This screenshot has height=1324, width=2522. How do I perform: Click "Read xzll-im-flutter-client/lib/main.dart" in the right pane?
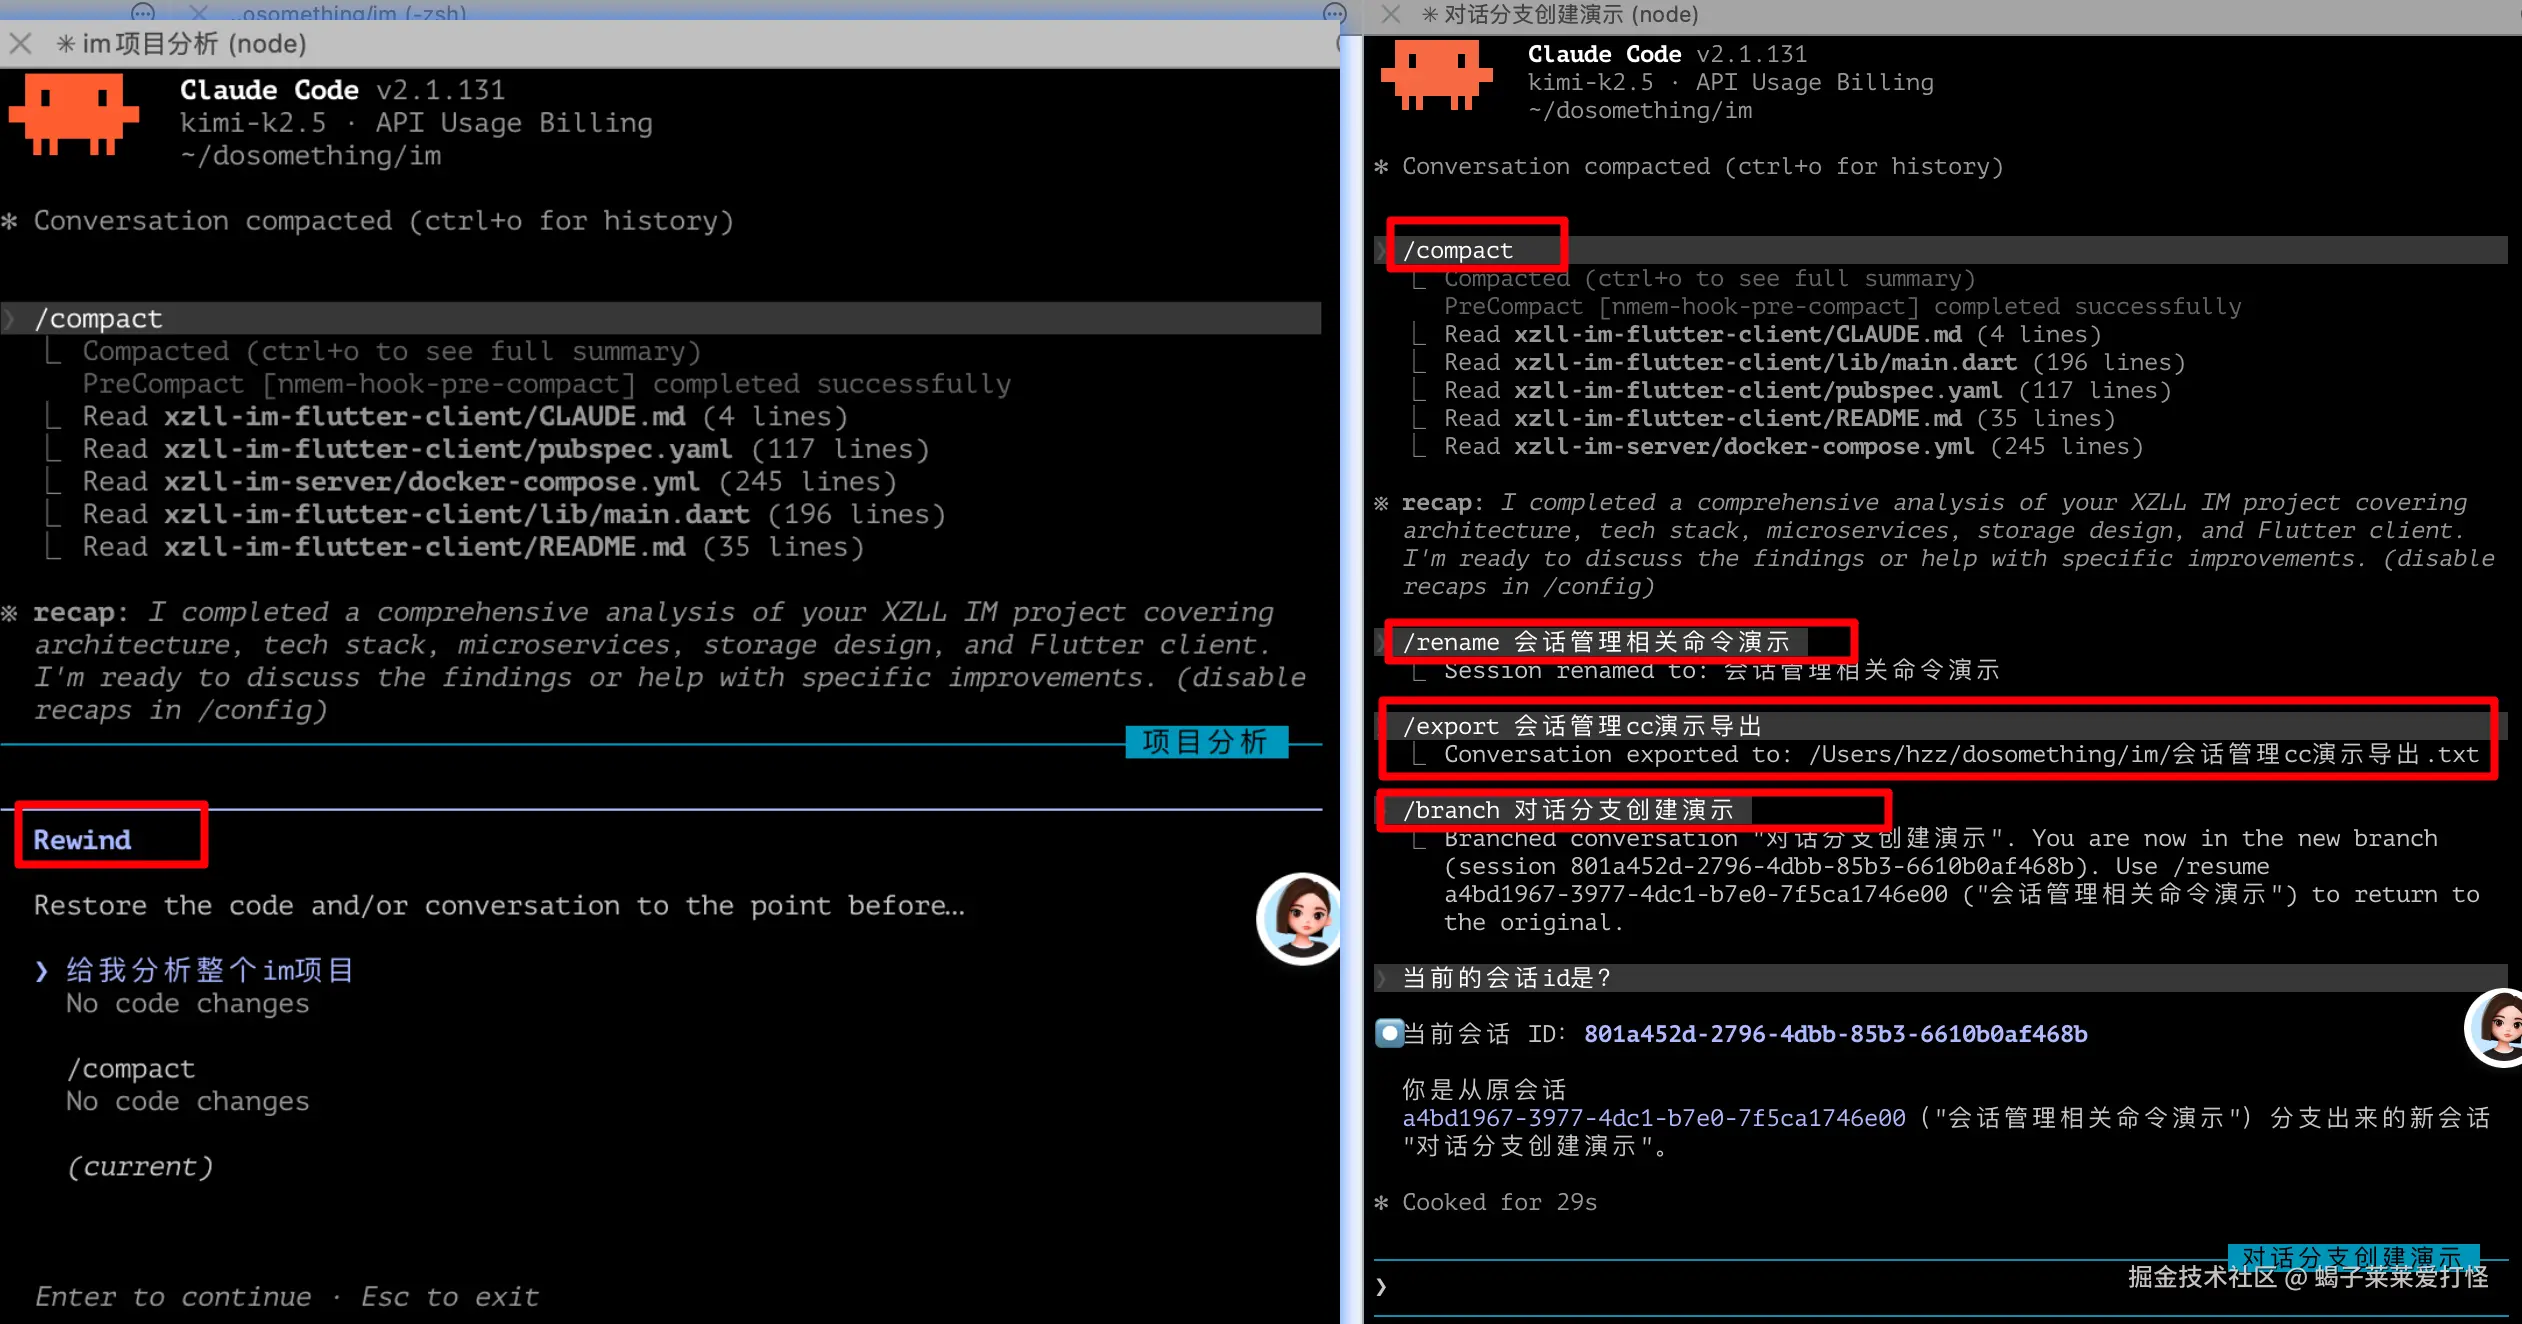[x=1815, y=362]
